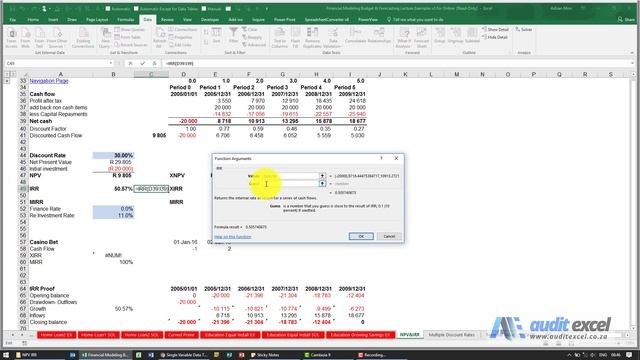
Task: Tick the Manual calculation checkbox
Action: [204, 8]
